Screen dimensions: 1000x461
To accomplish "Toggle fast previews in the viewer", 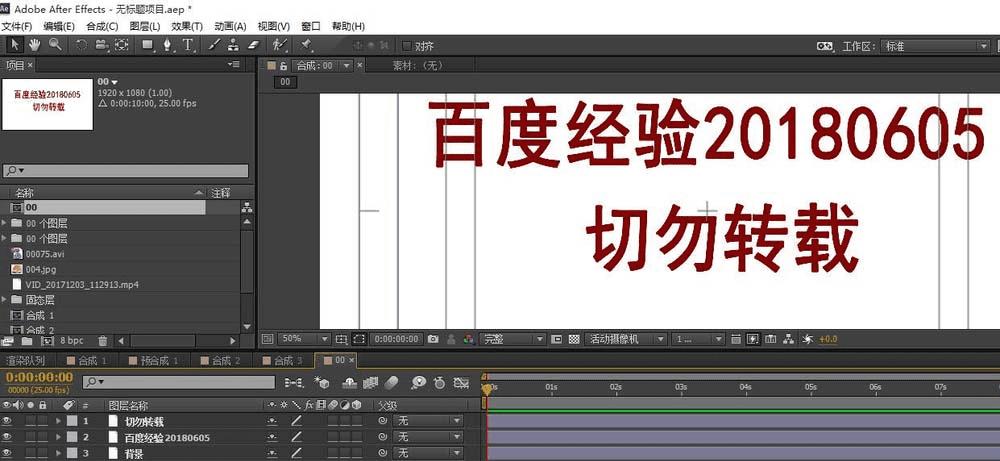I will pyautogui.click(x=754, y=339).
